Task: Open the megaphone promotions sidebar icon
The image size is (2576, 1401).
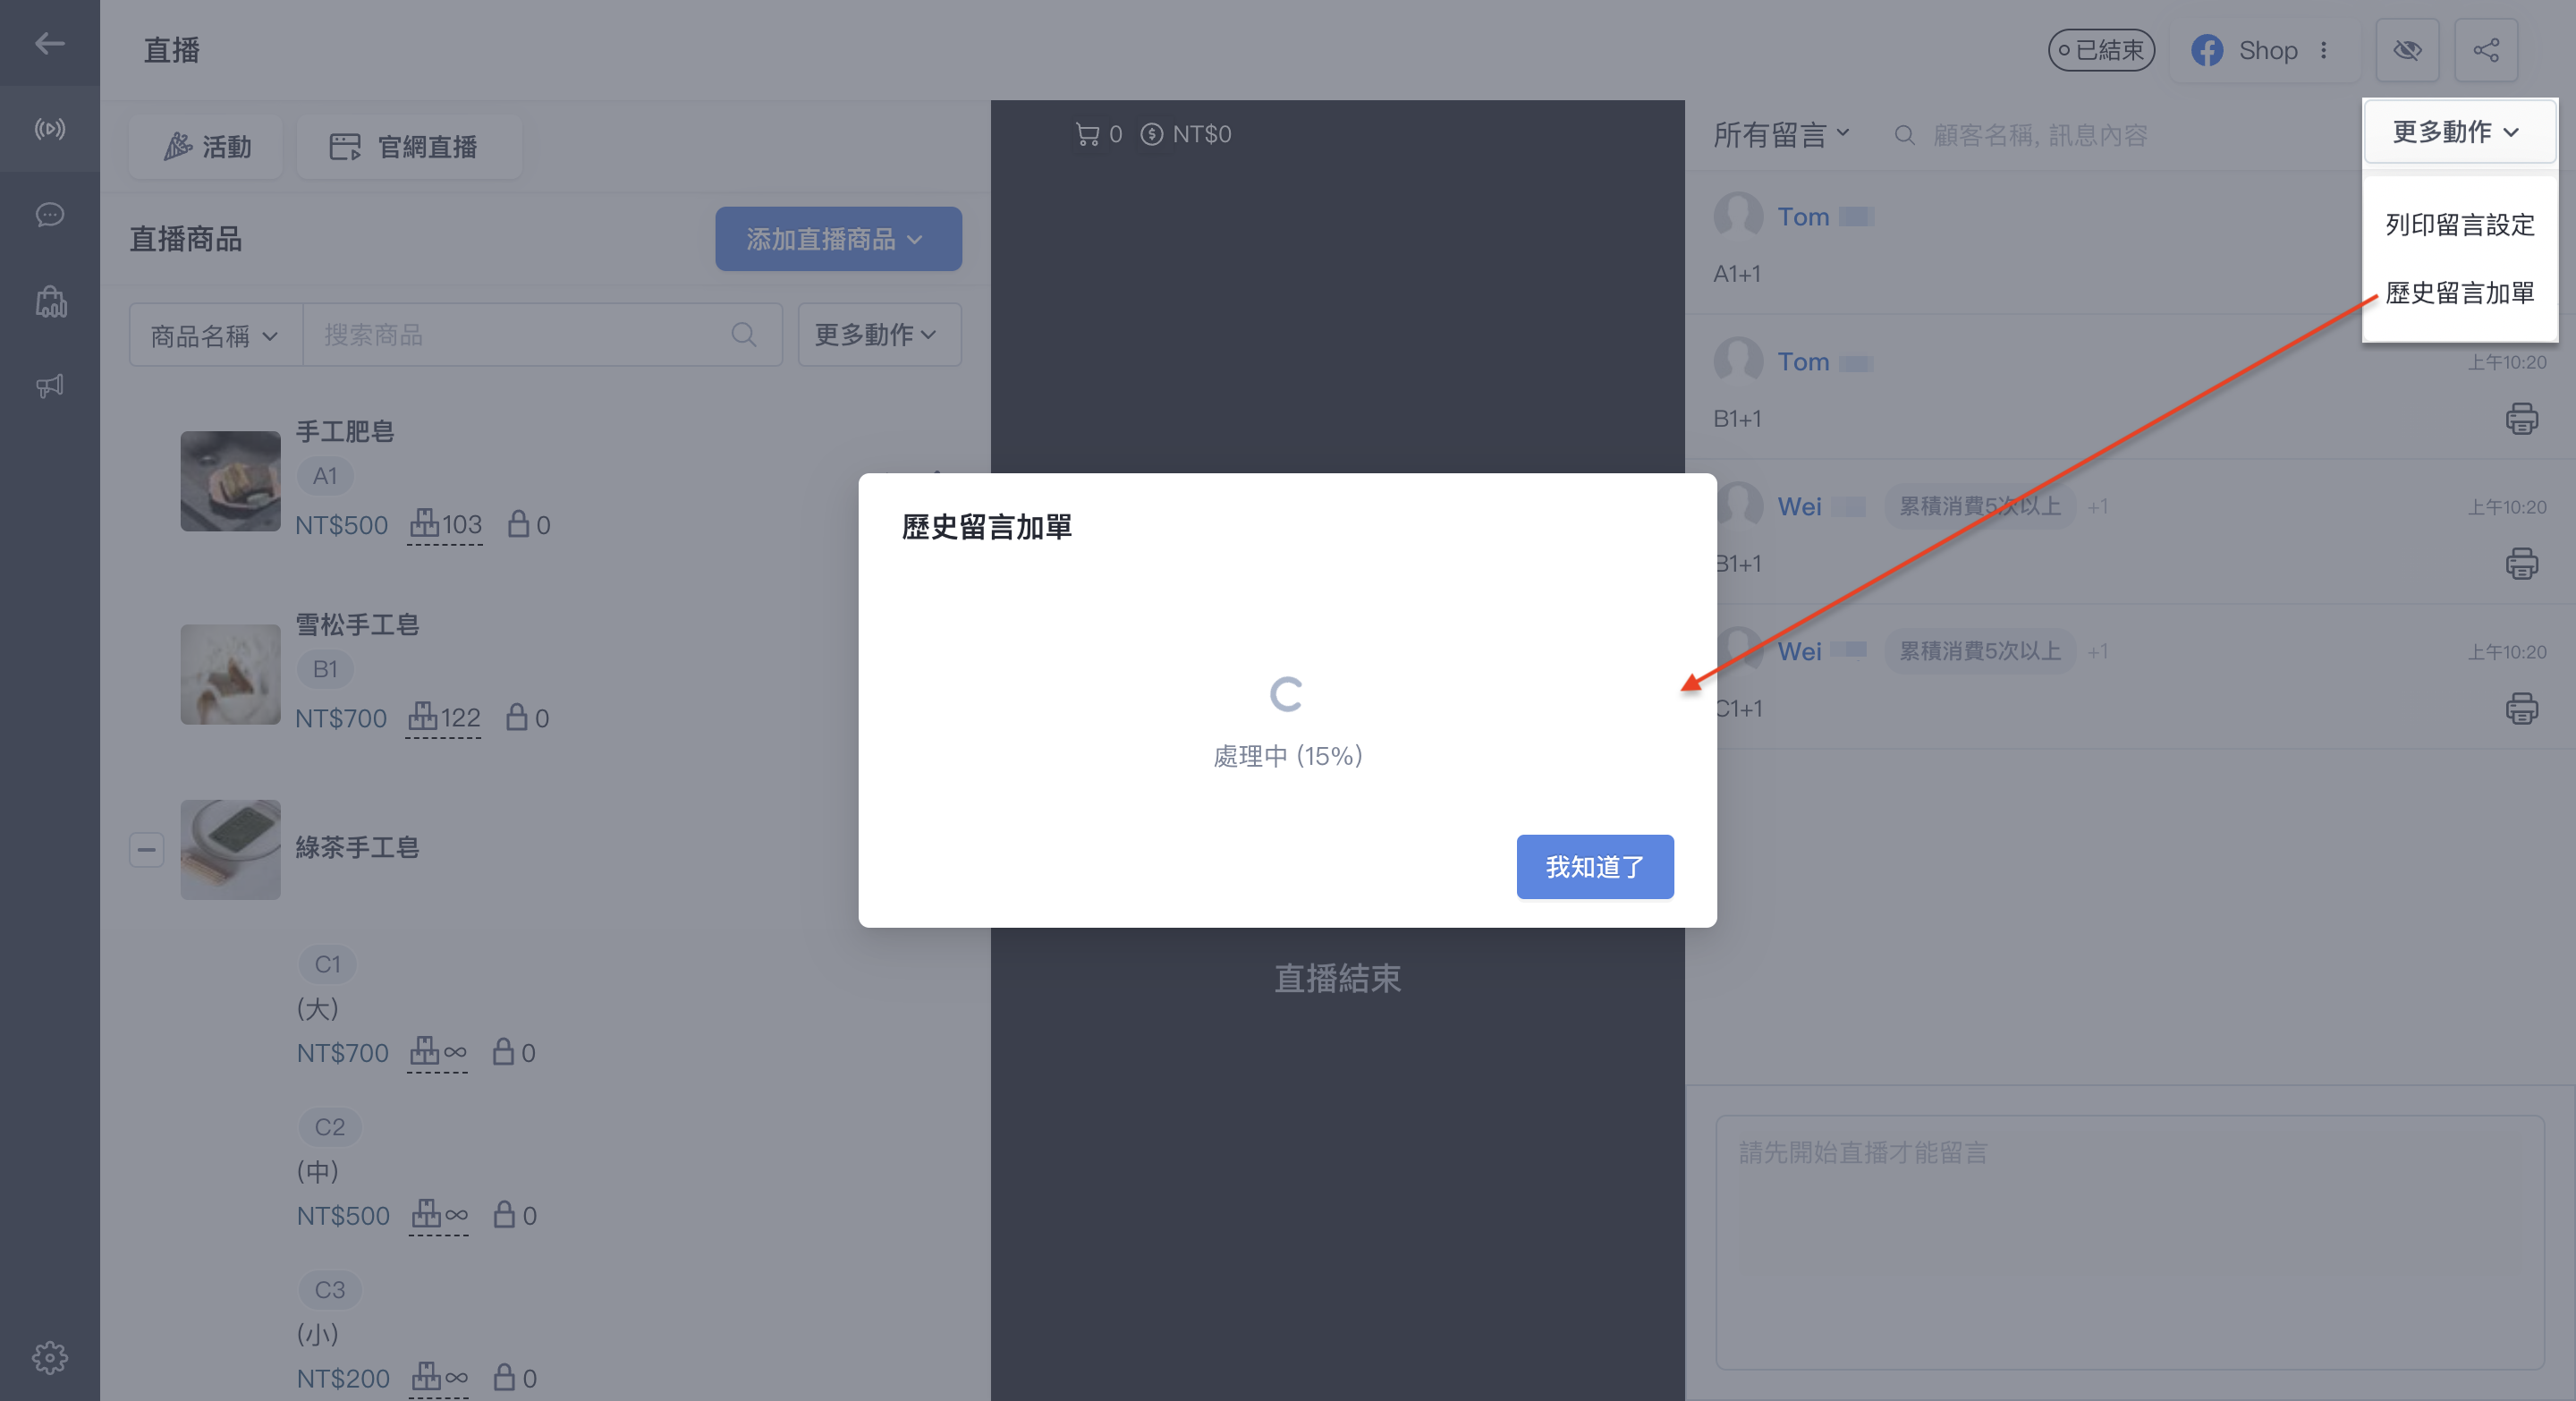Action: pyautogui.click(x=49, y=386)
